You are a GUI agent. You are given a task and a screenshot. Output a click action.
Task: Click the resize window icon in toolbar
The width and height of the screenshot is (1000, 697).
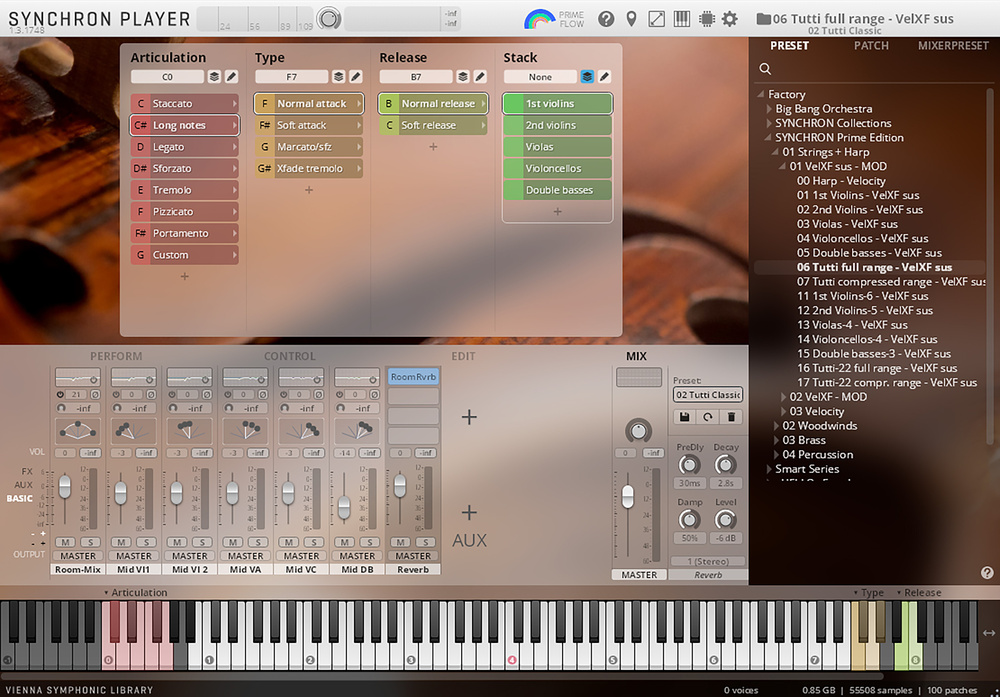[x=656, y=19]
